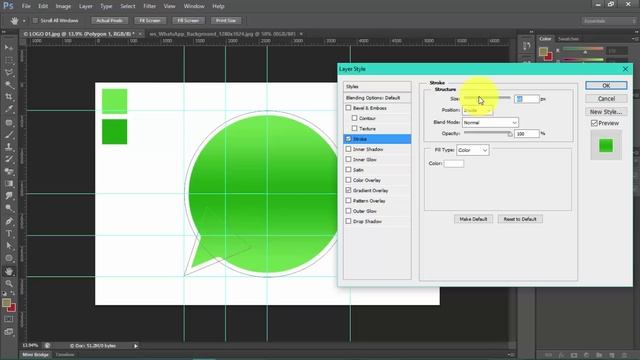Screen dimensions: 640x360
Task: Open the Window menu
Action: [x=194, y=6]
